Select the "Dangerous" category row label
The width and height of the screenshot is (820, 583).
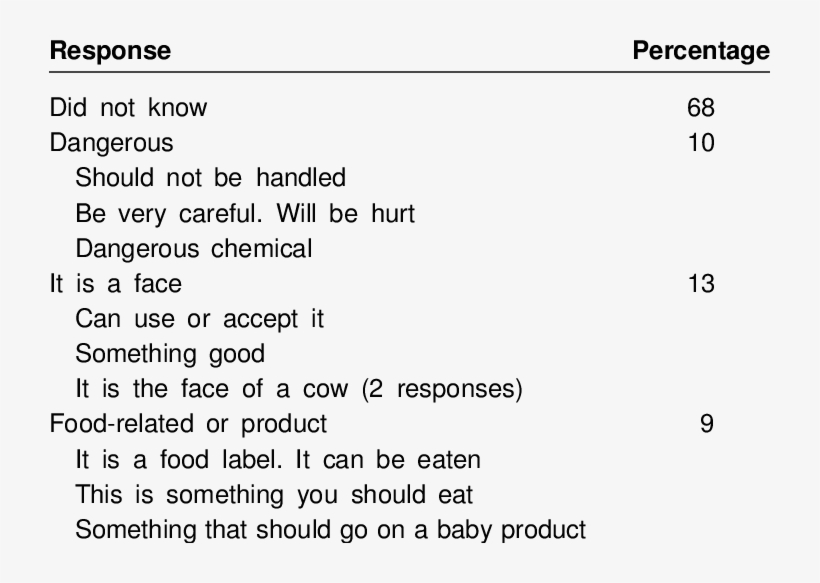(x=111, y=143)
